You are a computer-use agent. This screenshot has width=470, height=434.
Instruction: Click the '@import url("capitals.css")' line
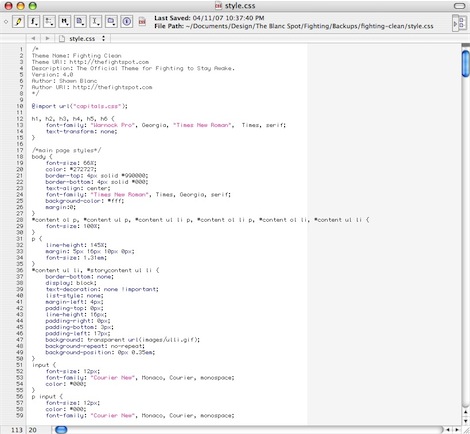[80, 106]
